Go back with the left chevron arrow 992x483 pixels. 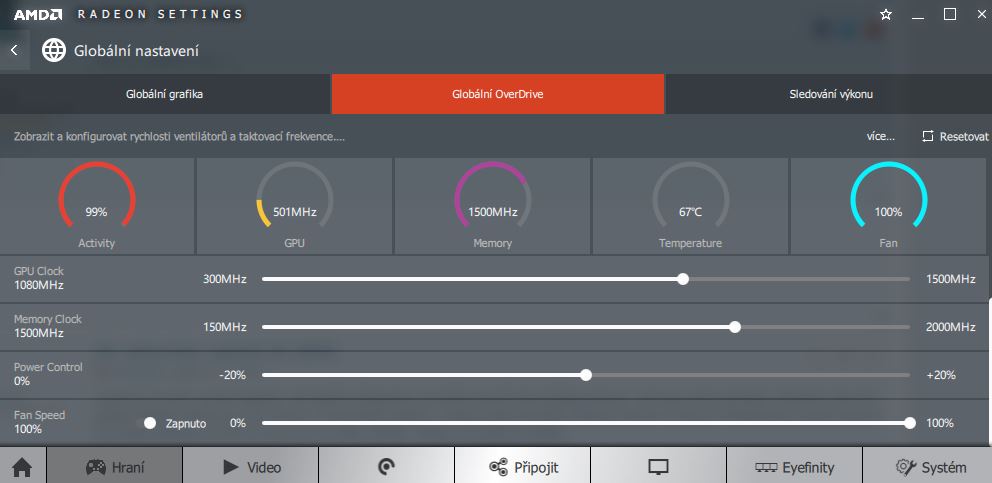pyautogui.click(x=14, y=50)
